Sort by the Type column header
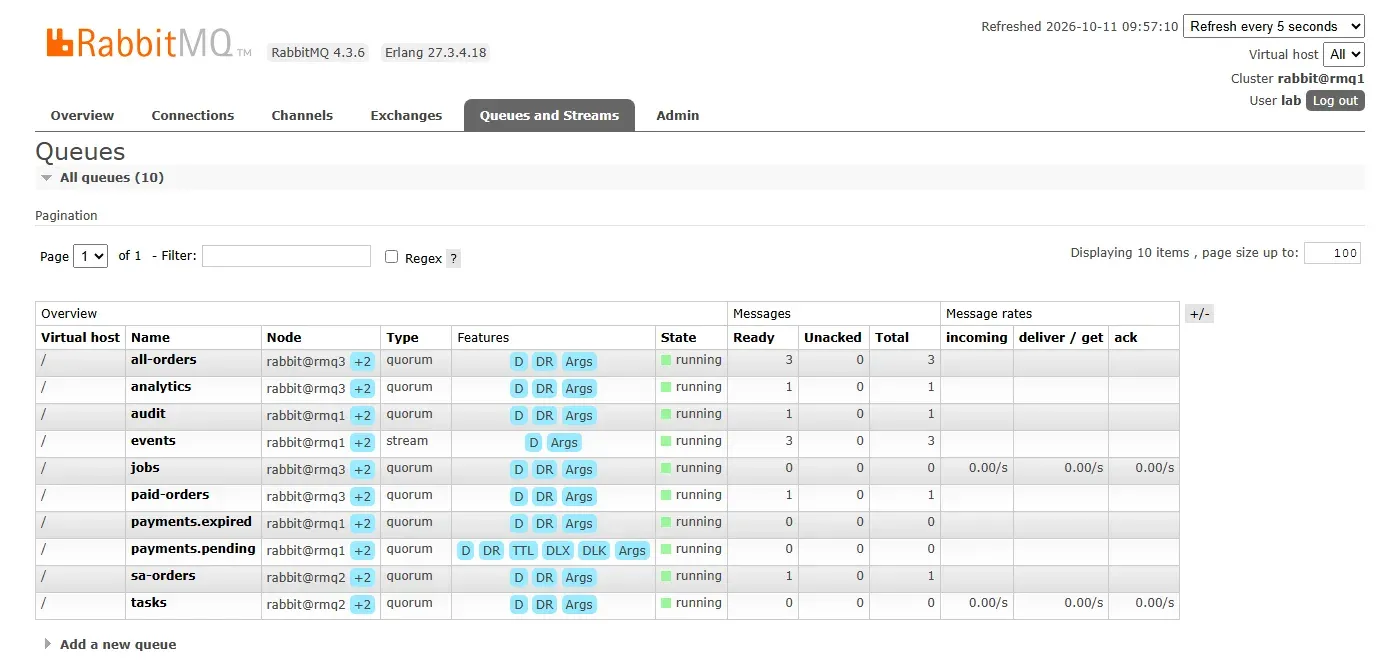The image size is (1400, 660). point(403,338)
